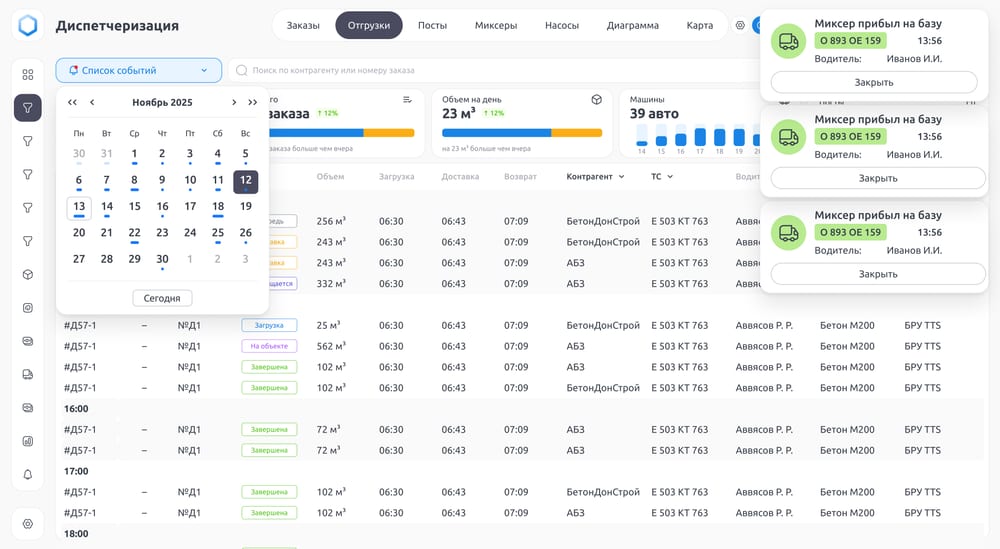Switch to the Заказы tab
Viewport: 1000px width, 549px height.
coord(303,25)
